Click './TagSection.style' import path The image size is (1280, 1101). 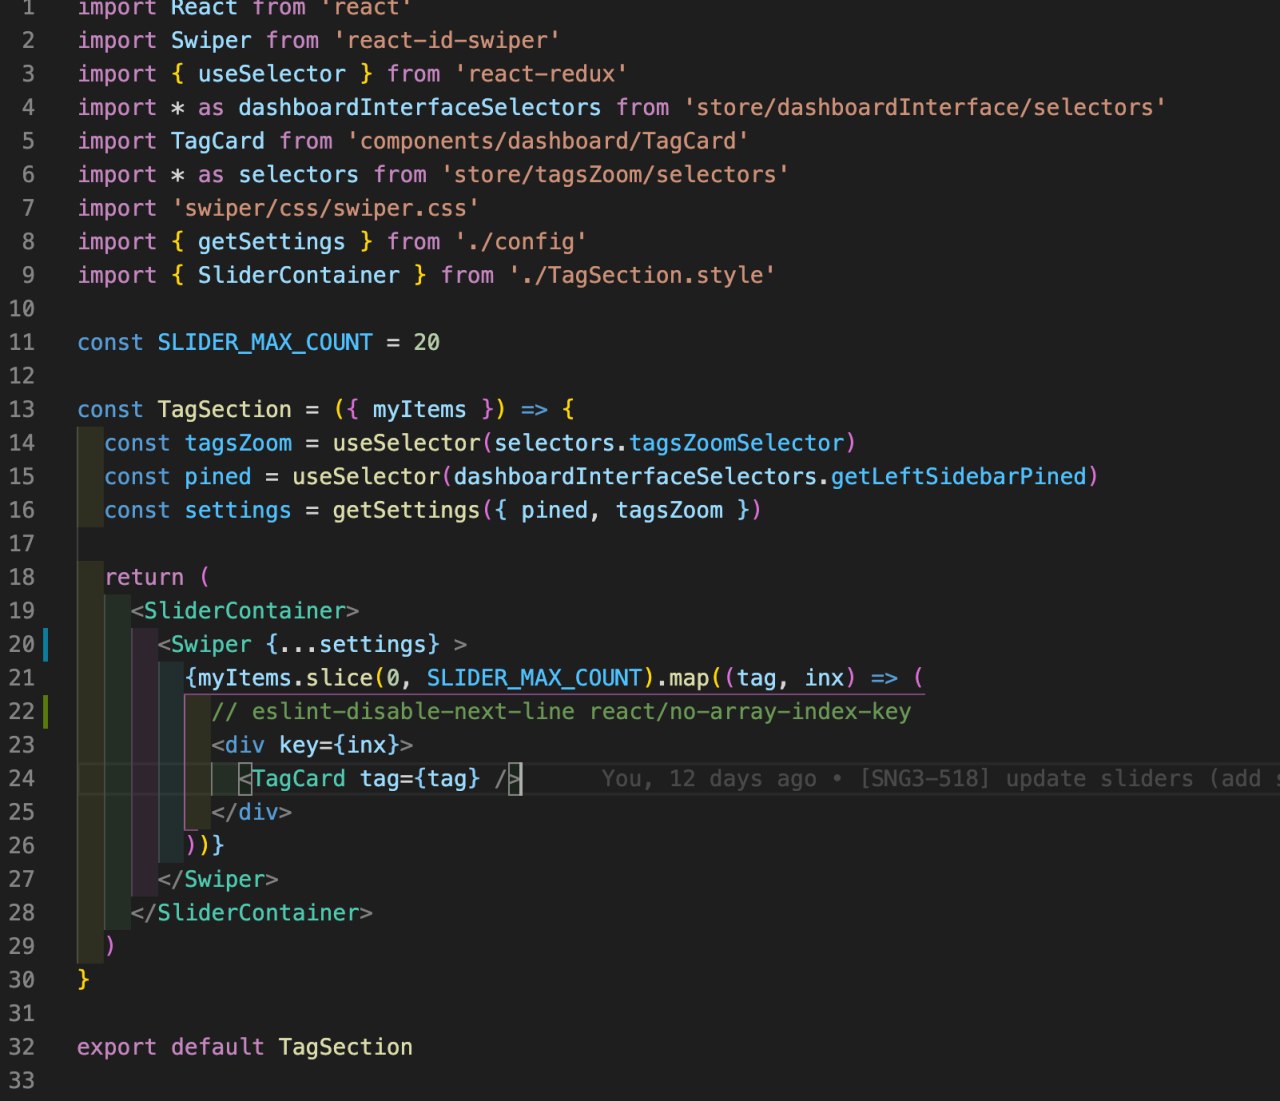pyautogui.click(x=642, y=275)
